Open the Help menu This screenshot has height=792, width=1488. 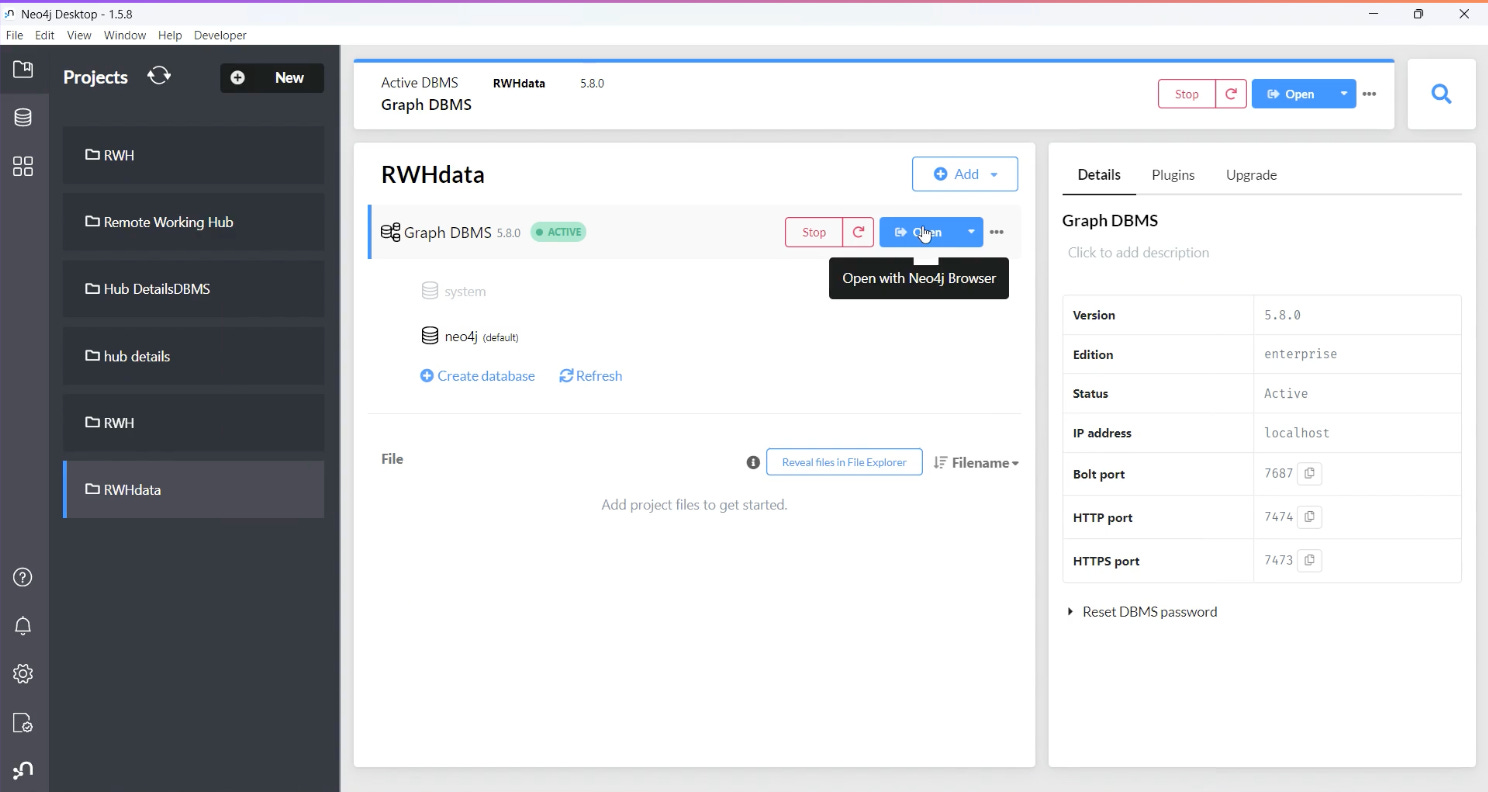(170, 35)
